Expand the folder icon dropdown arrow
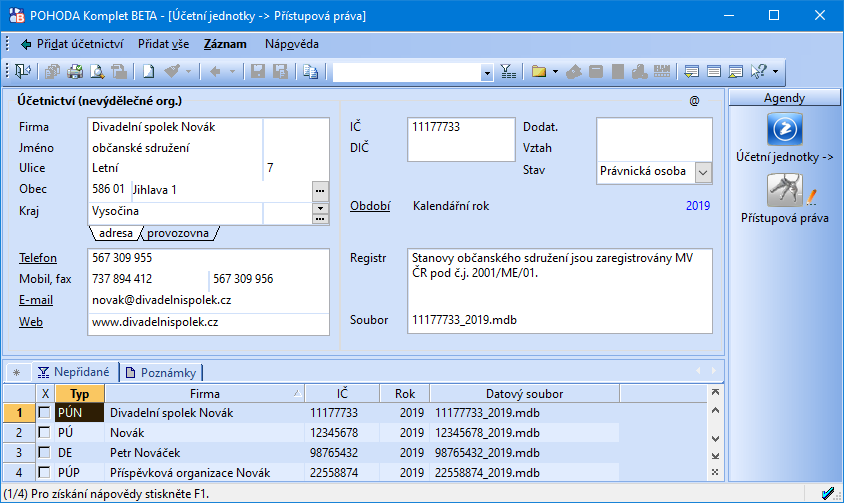 tap(555, 72)
